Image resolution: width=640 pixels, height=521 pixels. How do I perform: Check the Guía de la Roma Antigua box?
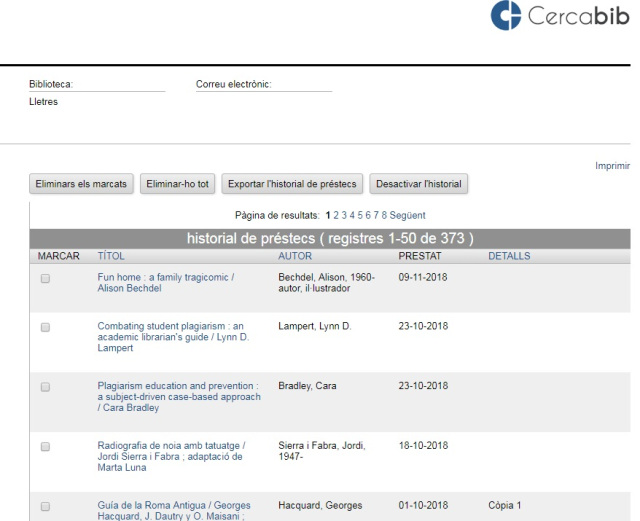pos(45,505)
